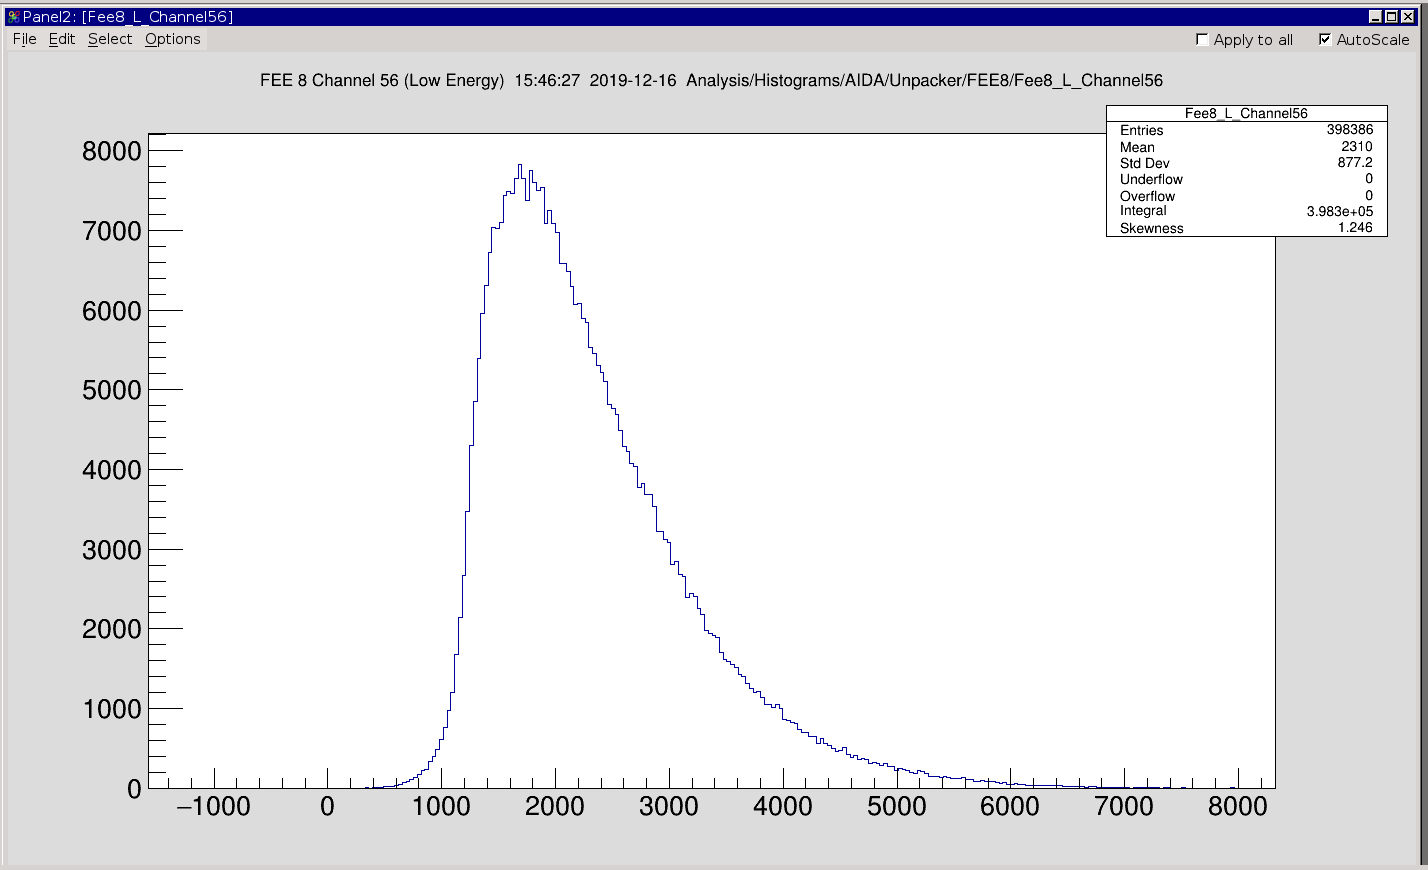Select the Std Dev value 877.2
The image size is (1428, 870).
[x=1355, y=162]
